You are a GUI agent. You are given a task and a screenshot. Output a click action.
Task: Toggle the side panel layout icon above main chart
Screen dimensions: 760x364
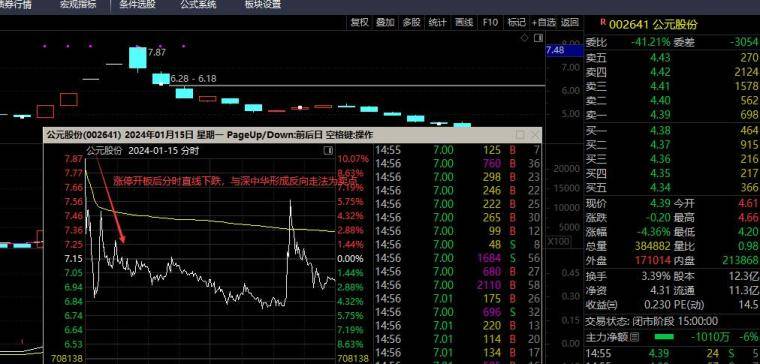(538, 38)
